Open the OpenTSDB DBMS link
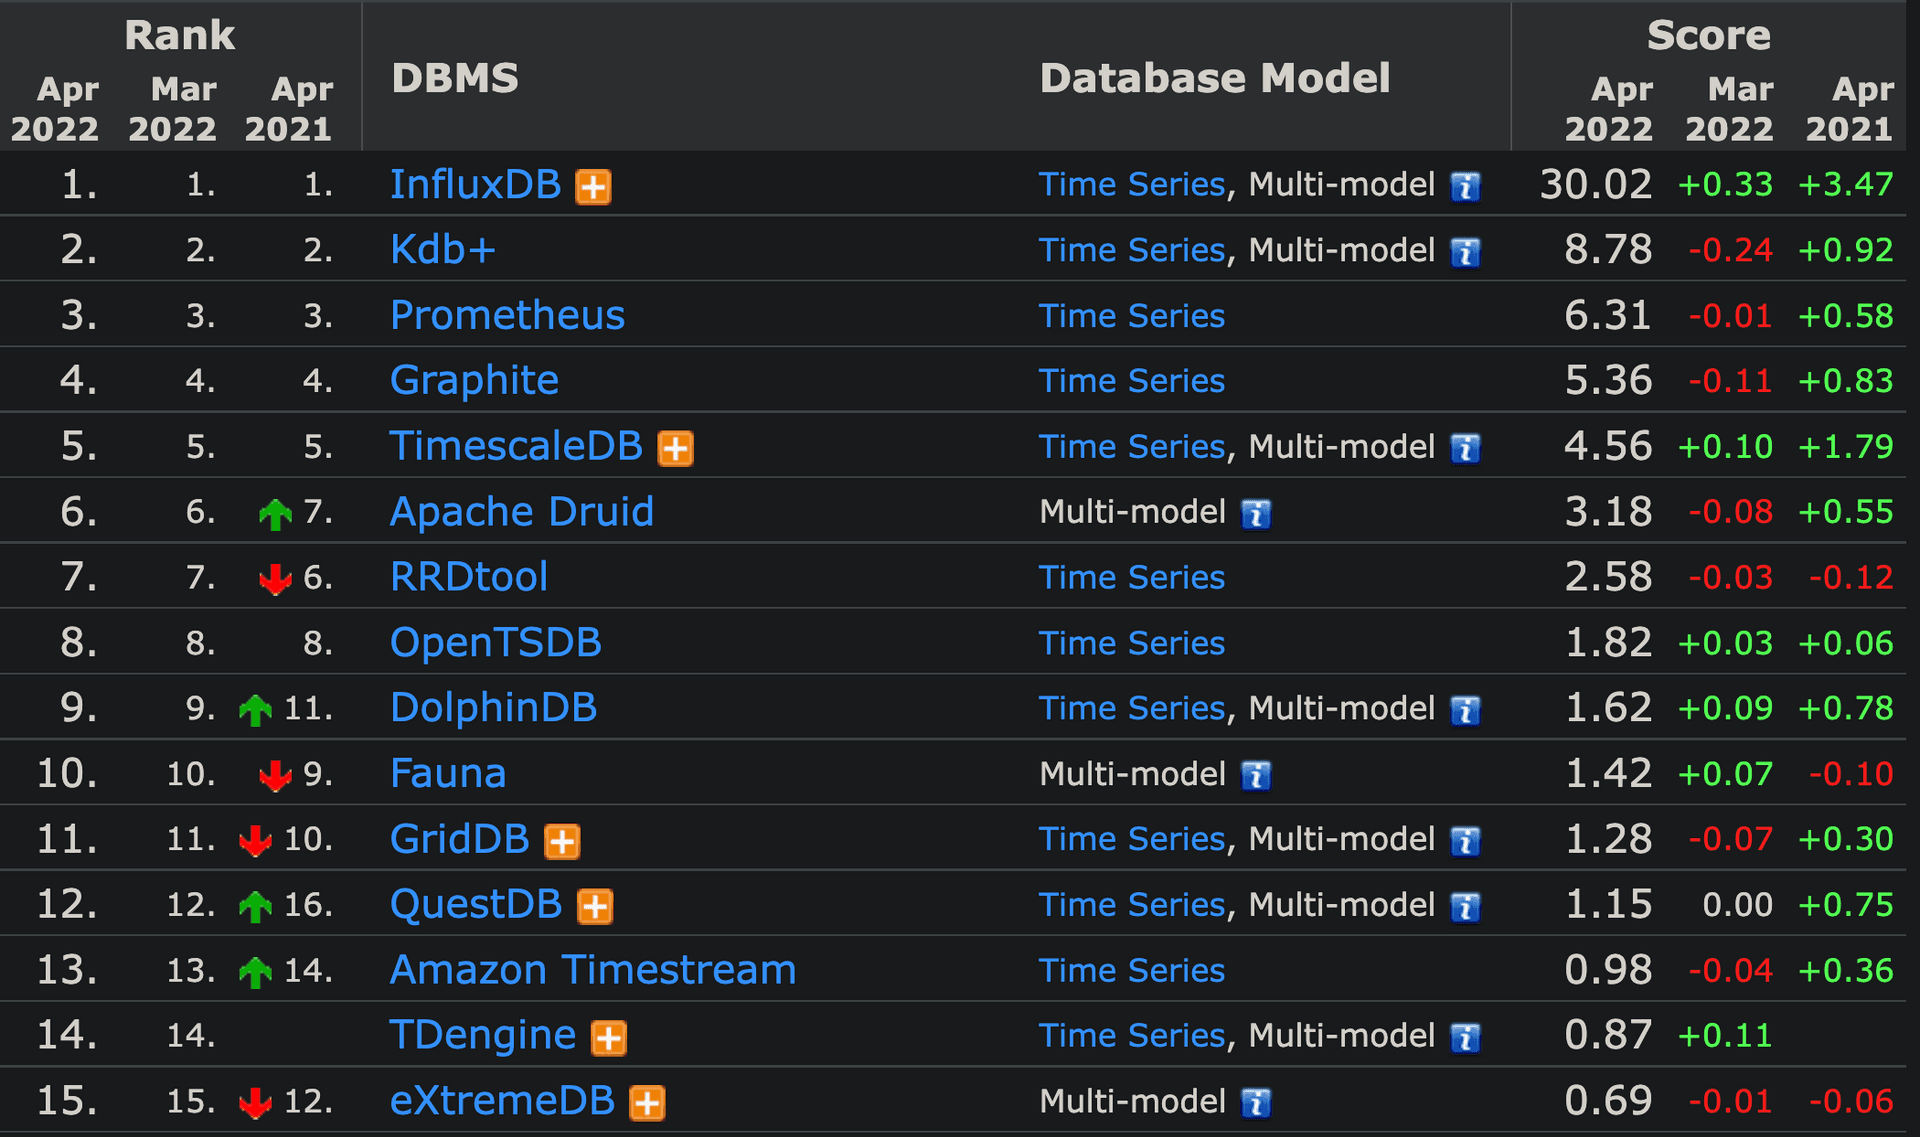The width and height of the screenshot is (1920, 1137). tap(496, 642)
